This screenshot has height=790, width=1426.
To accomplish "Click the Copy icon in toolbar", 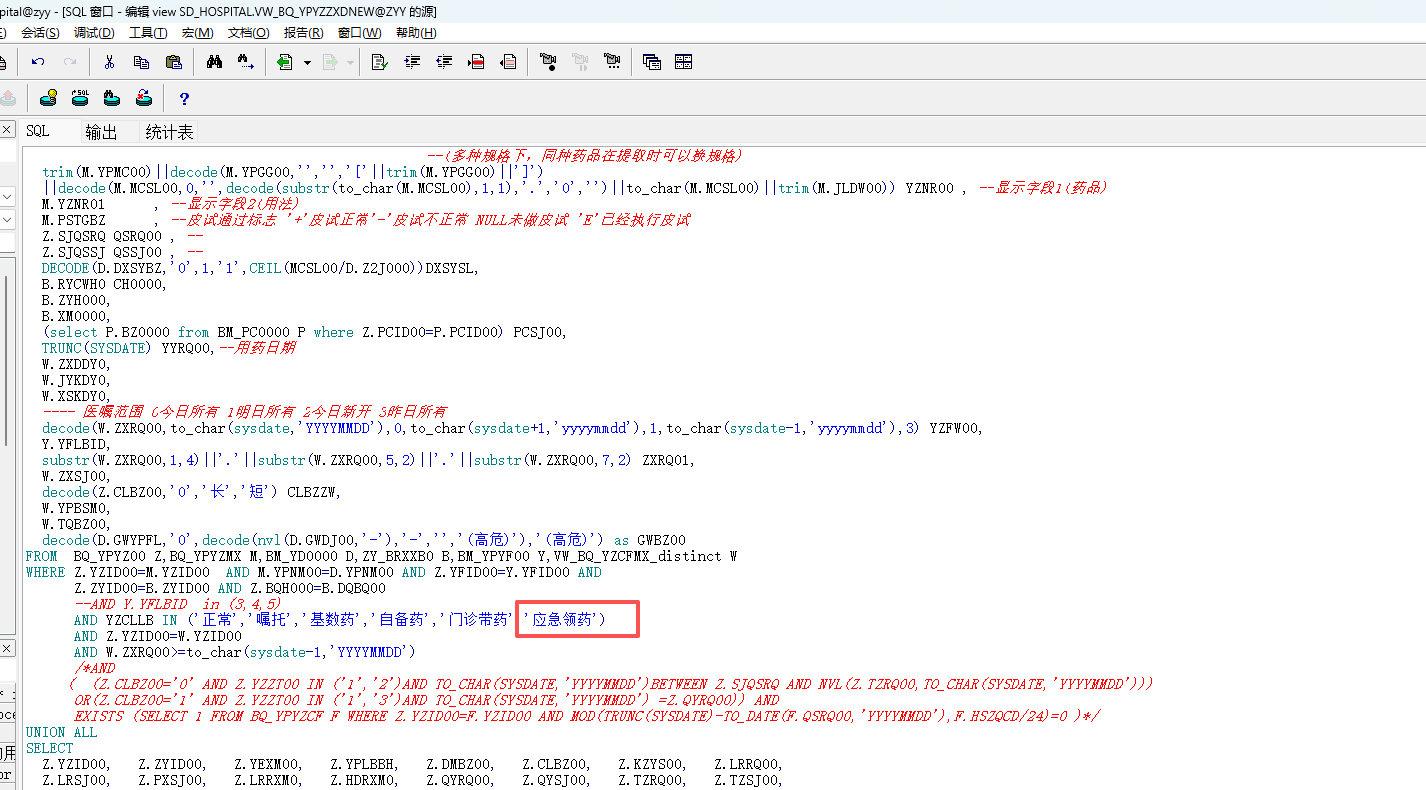I will point(141,62).
